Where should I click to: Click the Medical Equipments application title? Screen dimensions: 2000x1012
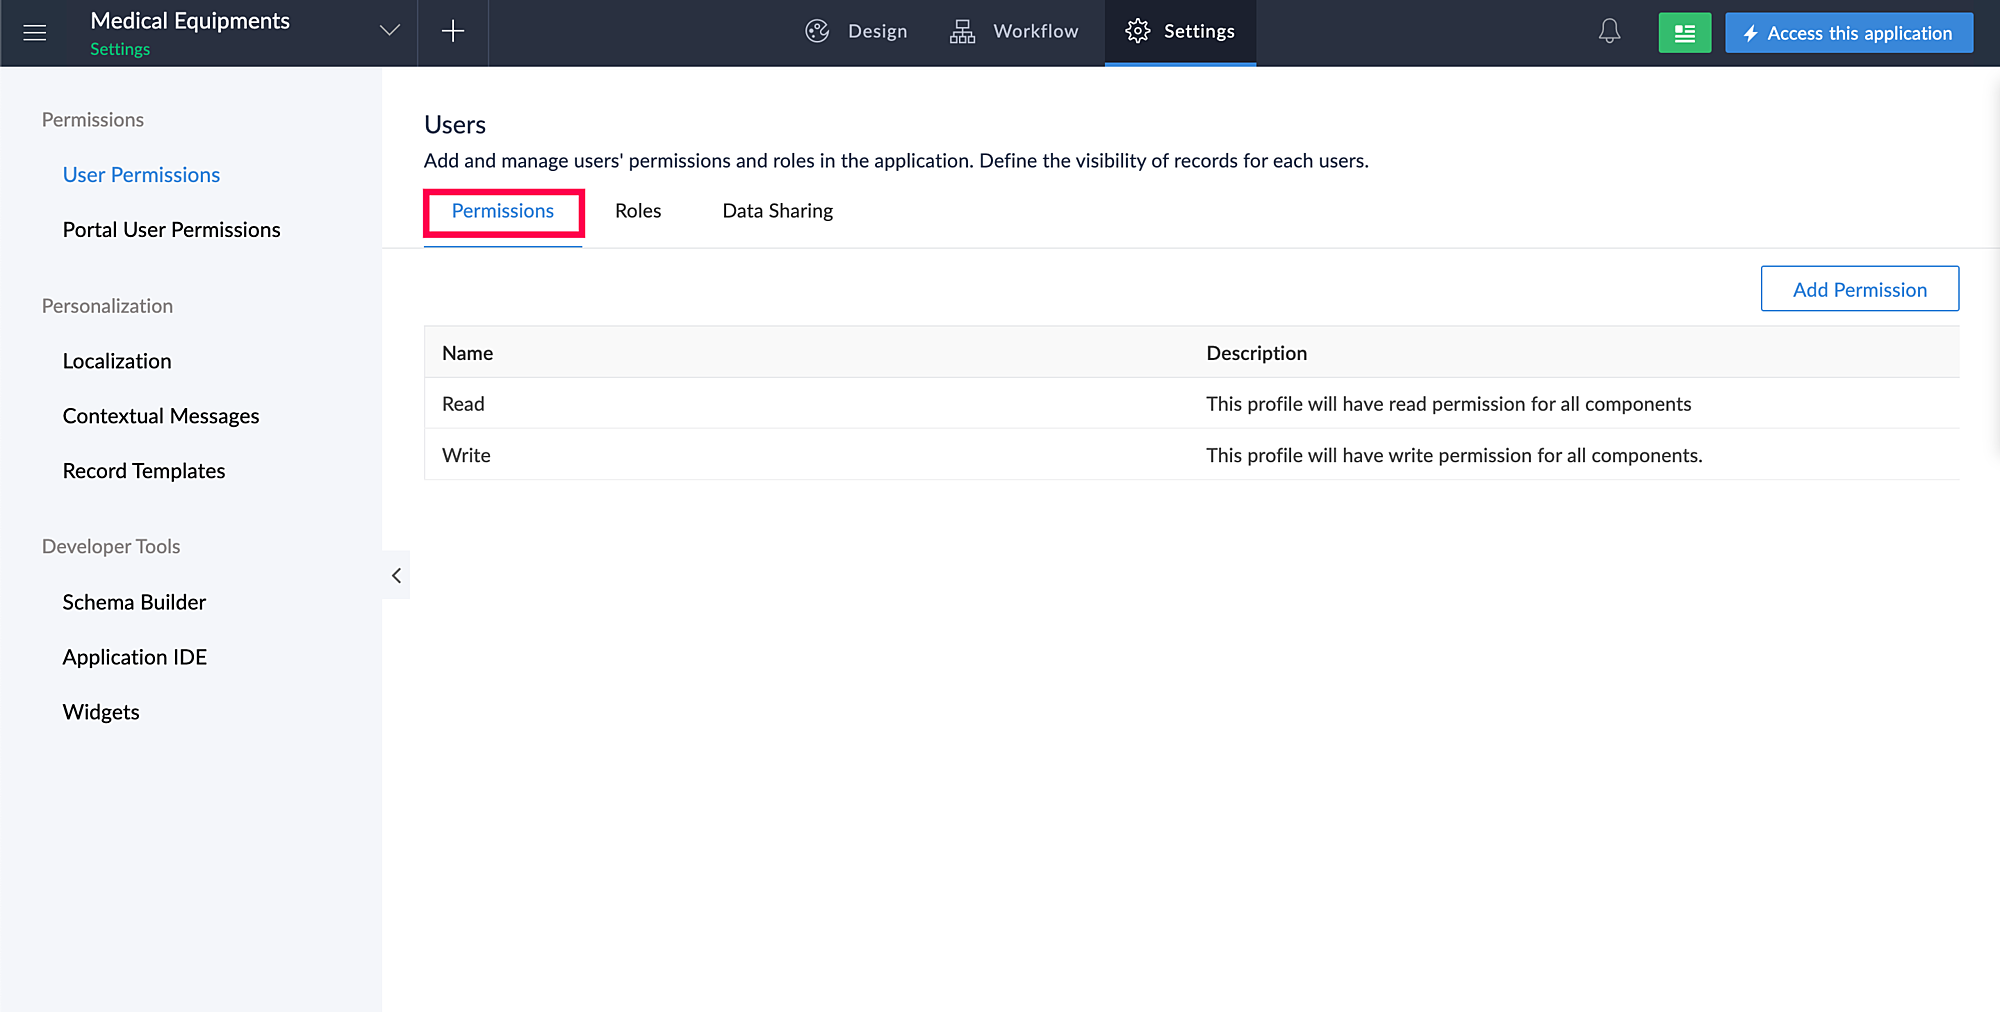(x=190, y=21)
